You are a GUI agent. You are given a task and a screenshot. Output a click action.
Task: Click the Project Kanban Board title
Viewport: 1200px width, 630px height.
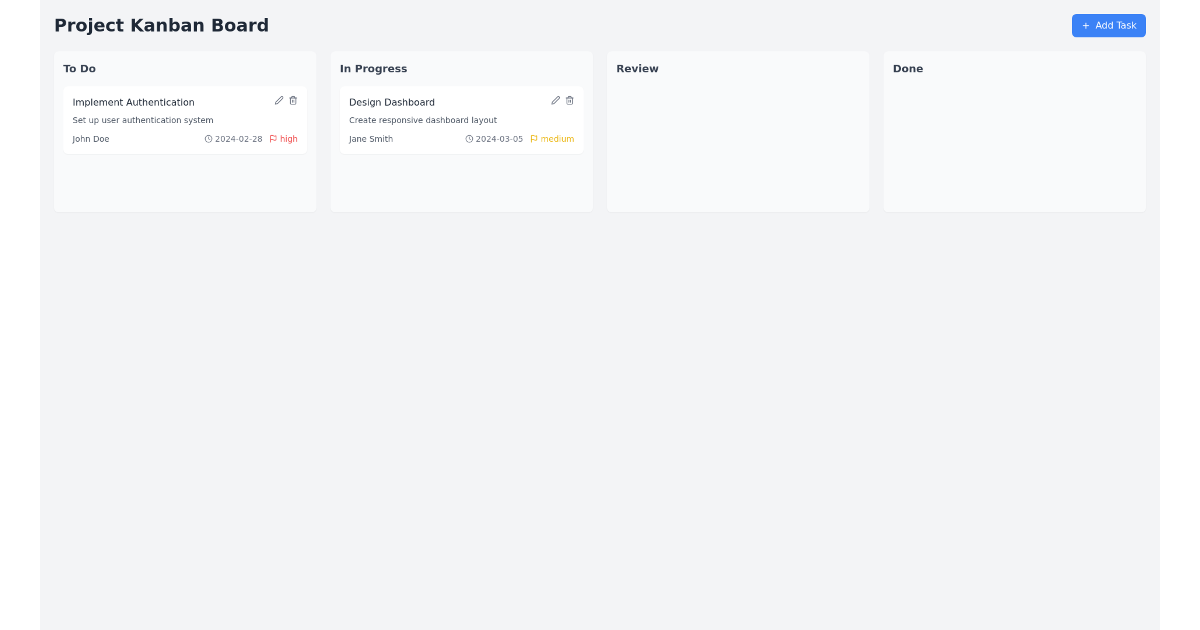point(163,25)
